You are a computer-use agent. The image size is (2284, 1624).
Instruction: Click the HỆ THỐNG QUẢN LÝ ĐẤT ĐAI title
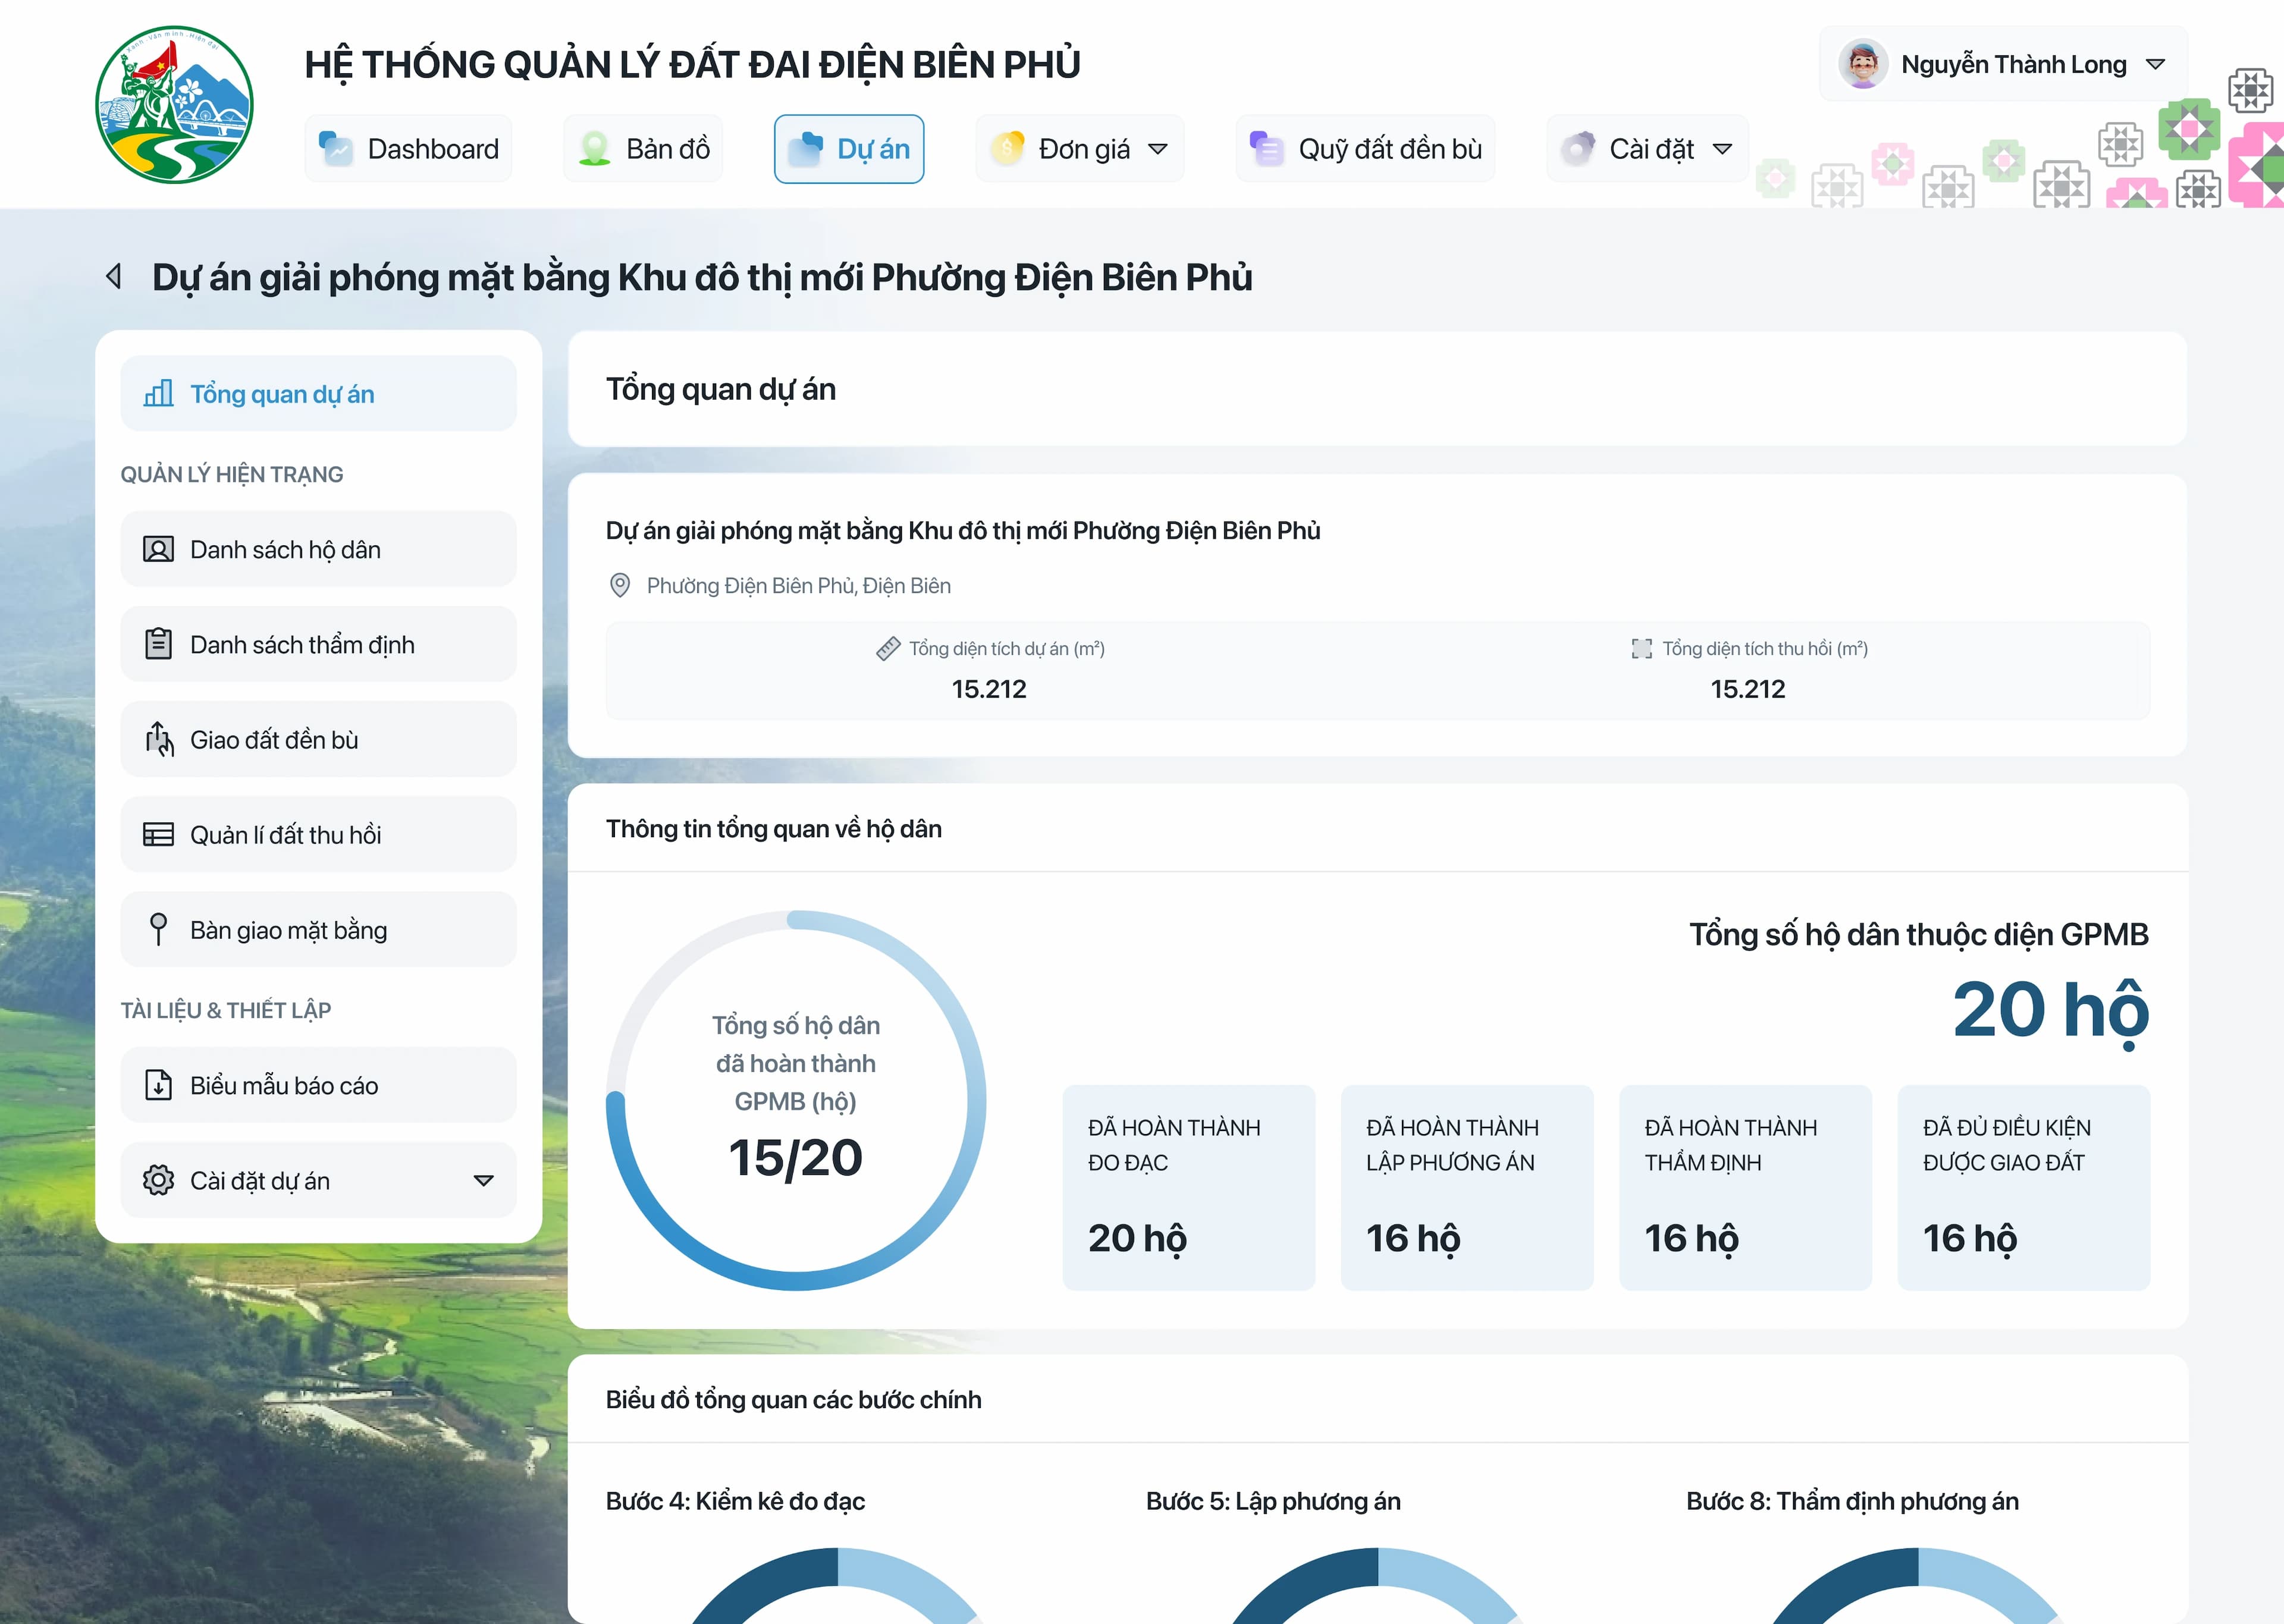pos(692,64)
